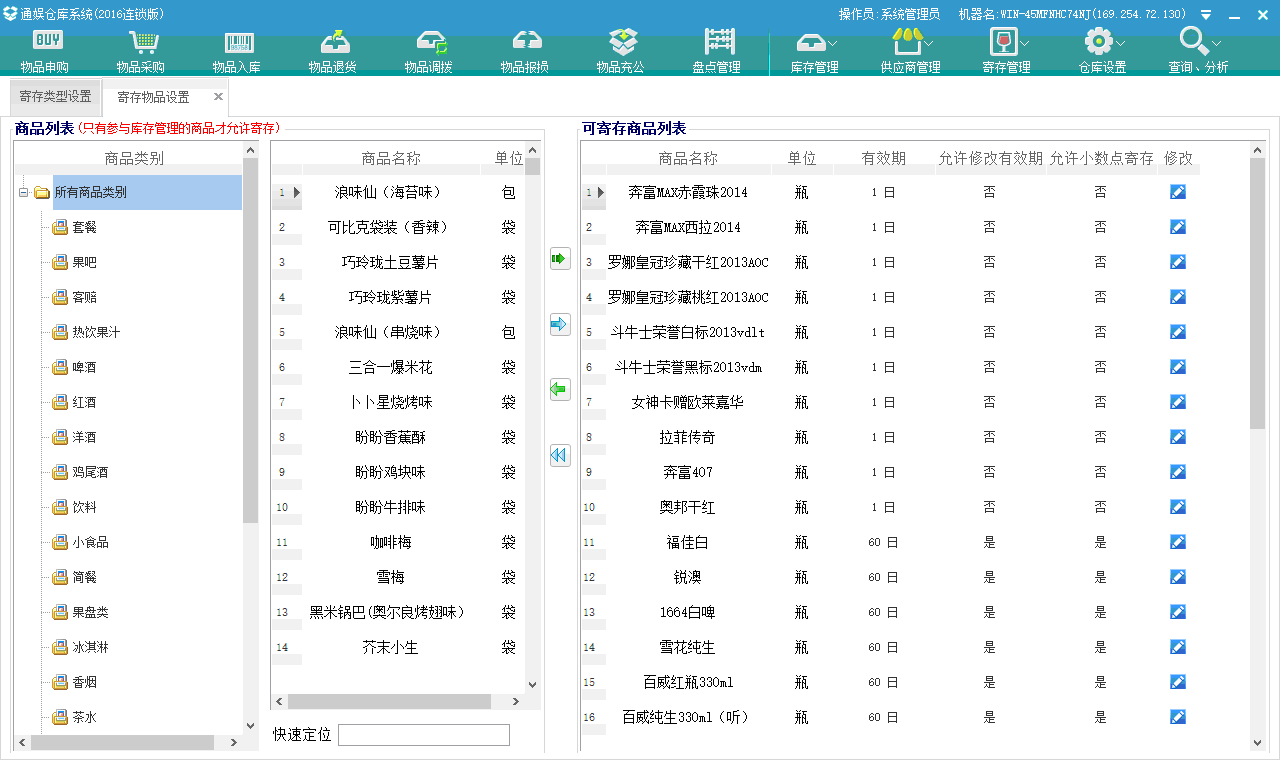Select 果吧 category in tree
Screen dimensions: 1280x760
pos(84,262)
